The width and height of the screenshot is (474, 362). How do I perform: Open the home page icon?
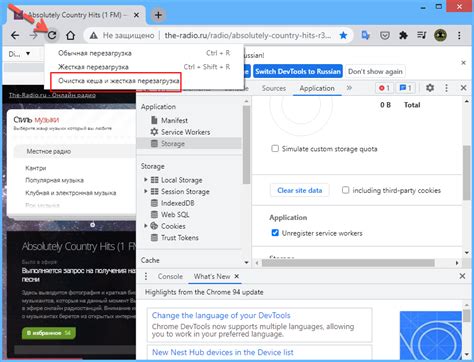[70, 35]
